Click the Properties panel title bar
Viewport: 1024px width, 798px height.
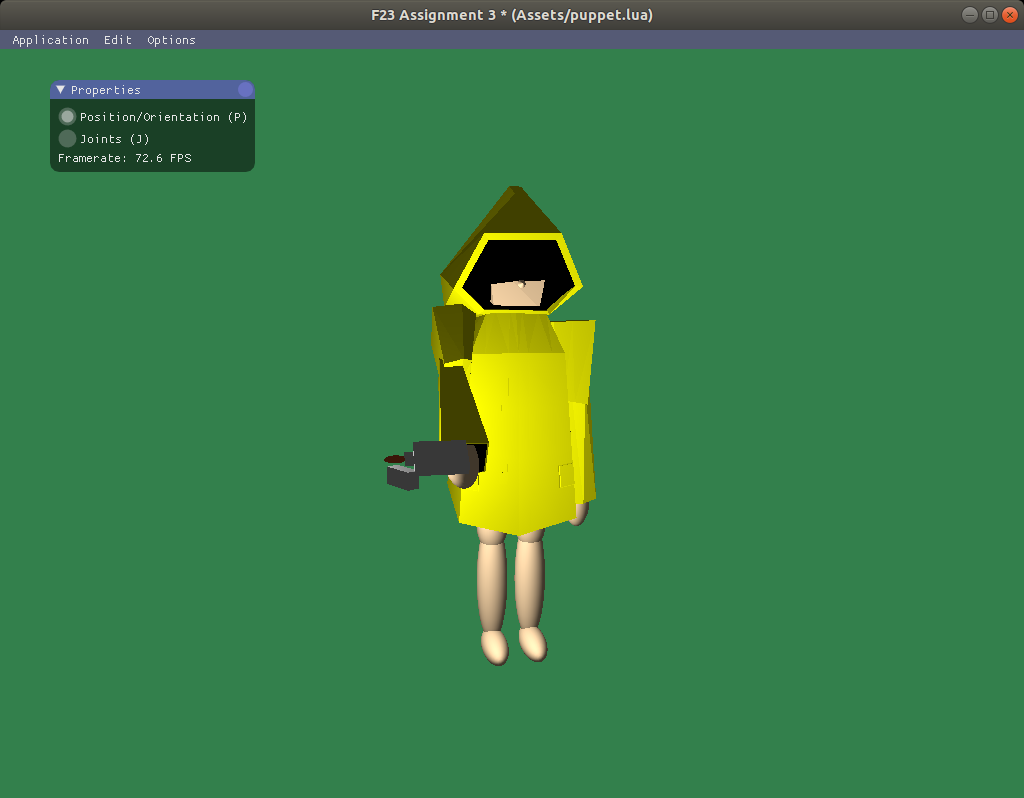tap(152, 89)
